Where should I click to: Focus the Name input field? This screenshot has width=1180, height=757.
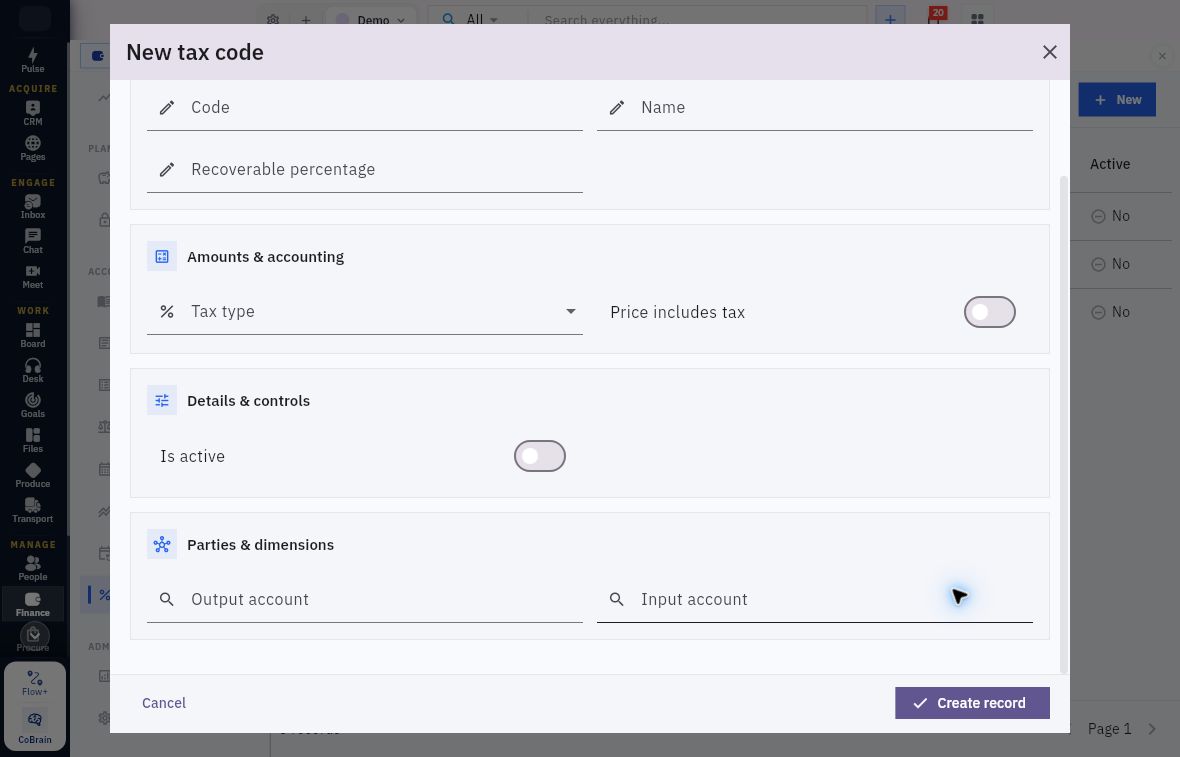click(814, 108)
